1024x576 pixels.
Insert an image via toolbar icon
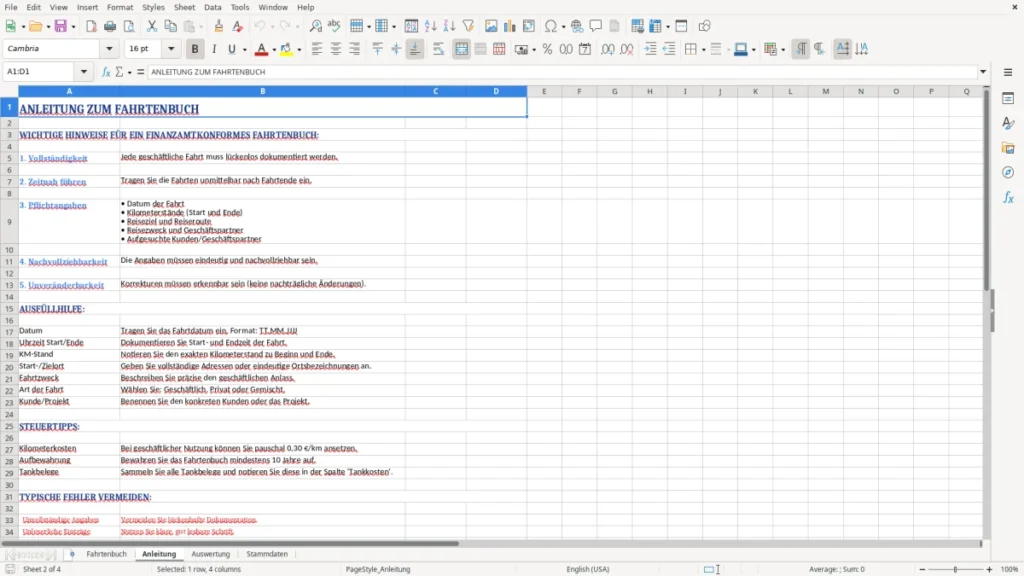(x=491, y=26)
